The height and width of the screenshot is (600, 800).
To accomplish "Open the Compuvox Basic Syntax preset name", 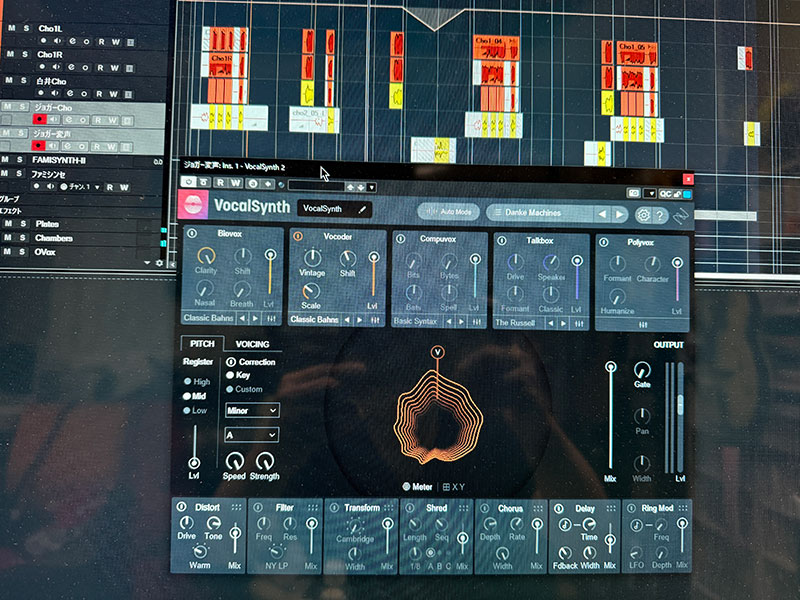I will point(415,321).
